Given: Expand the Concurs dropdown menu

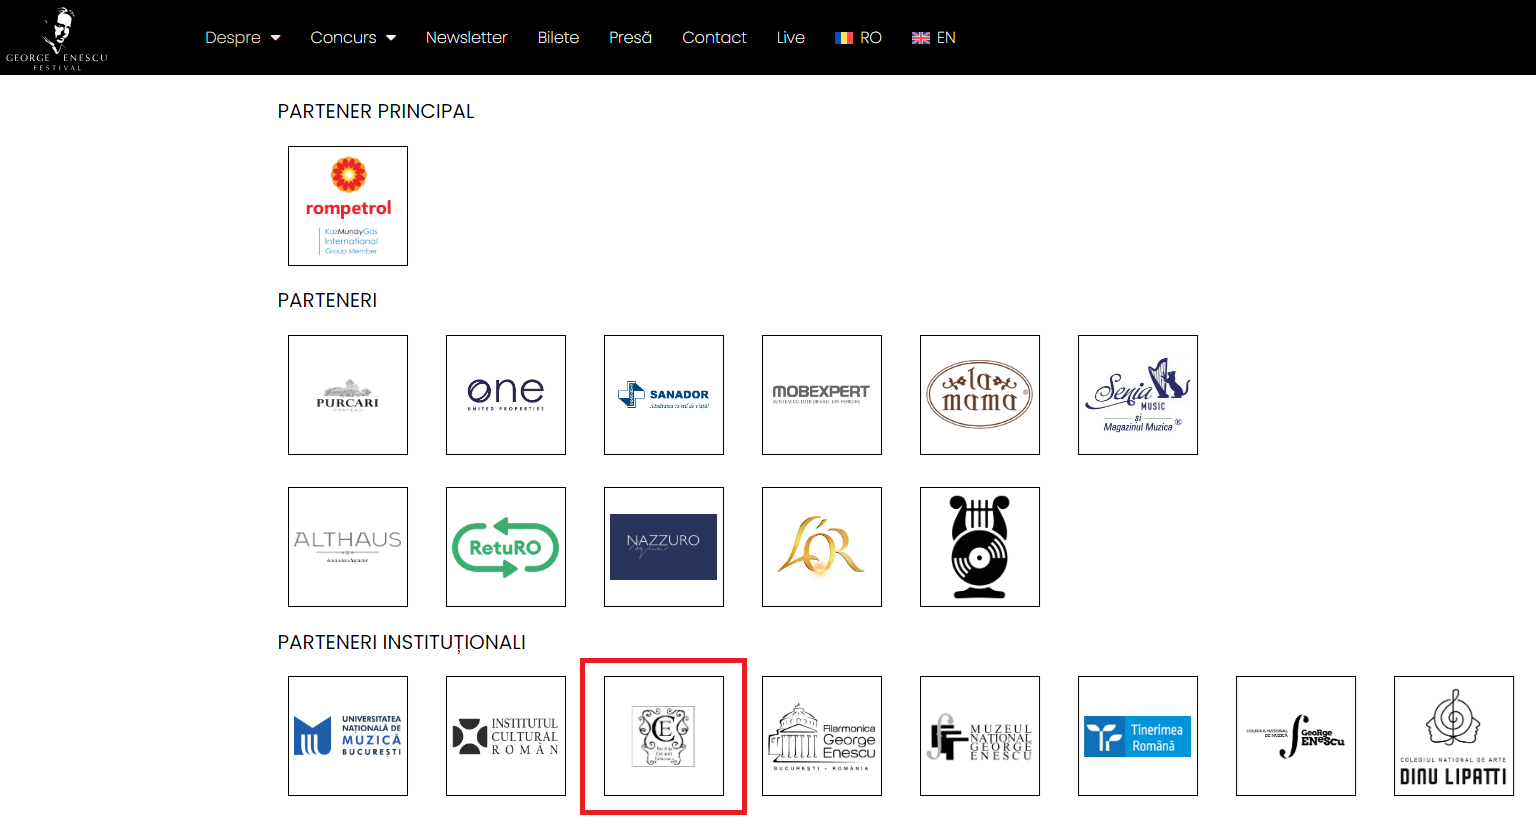Looking at the screenshot, I should tap(353, 38).
